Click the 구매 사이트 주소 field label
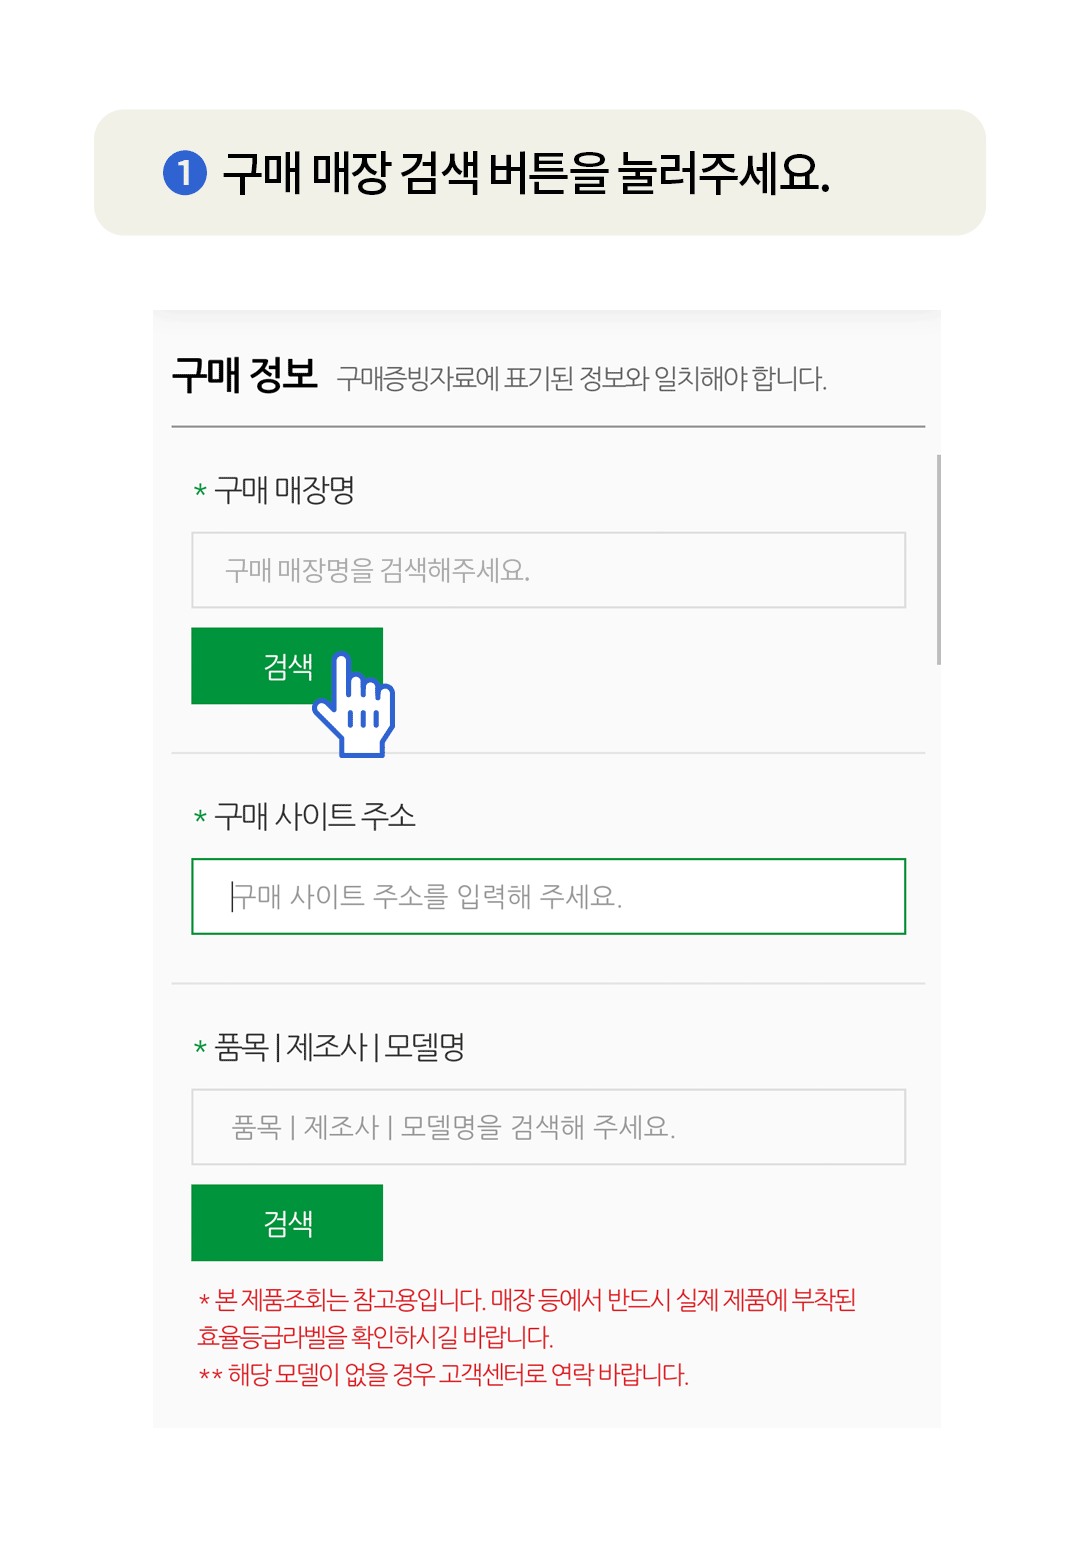The height and width of the screenshot is (1543, 1080). click(314, 816)
